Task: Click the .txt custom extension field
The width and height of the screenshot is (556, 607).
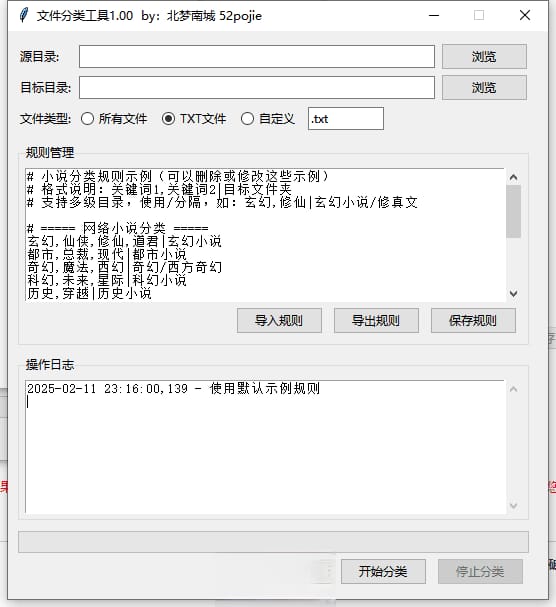Action: (x=346, y=118)
